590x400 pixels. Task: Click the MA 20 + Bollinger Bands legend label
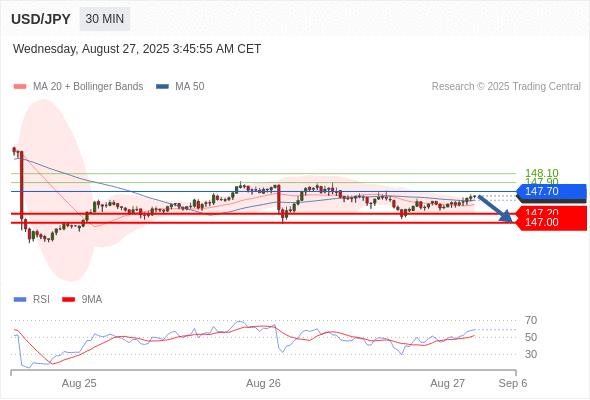pyautogui.click(x=88, y=87)
